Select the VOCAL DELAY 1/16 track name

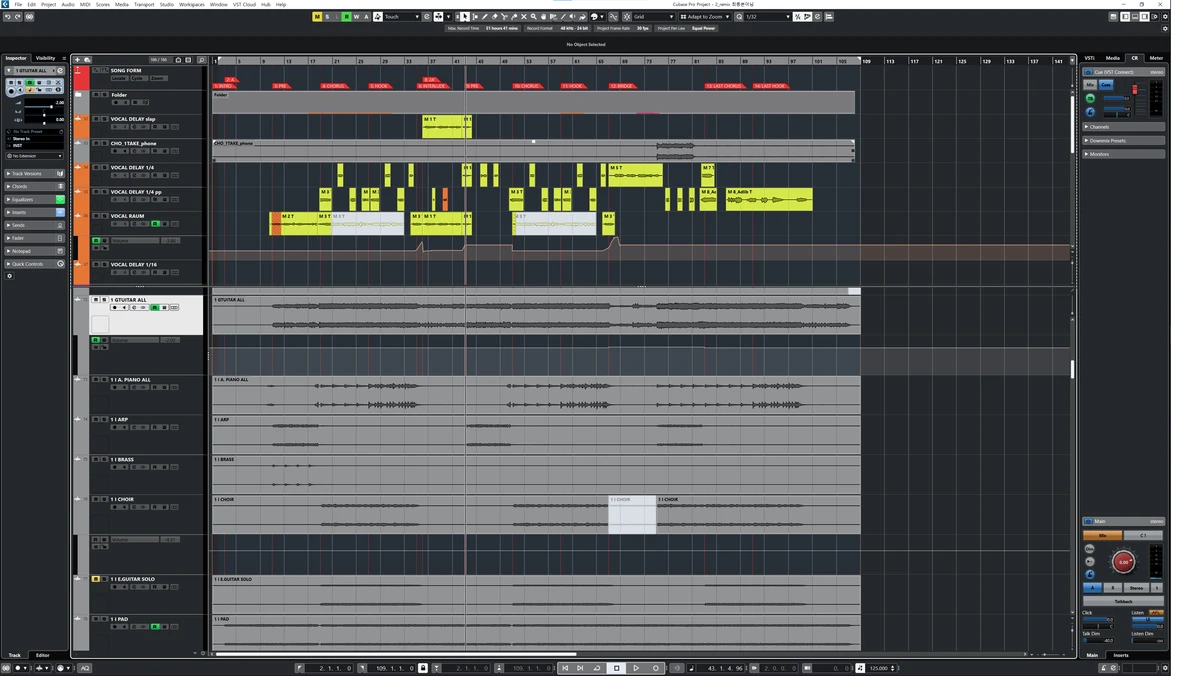[134, 265]
